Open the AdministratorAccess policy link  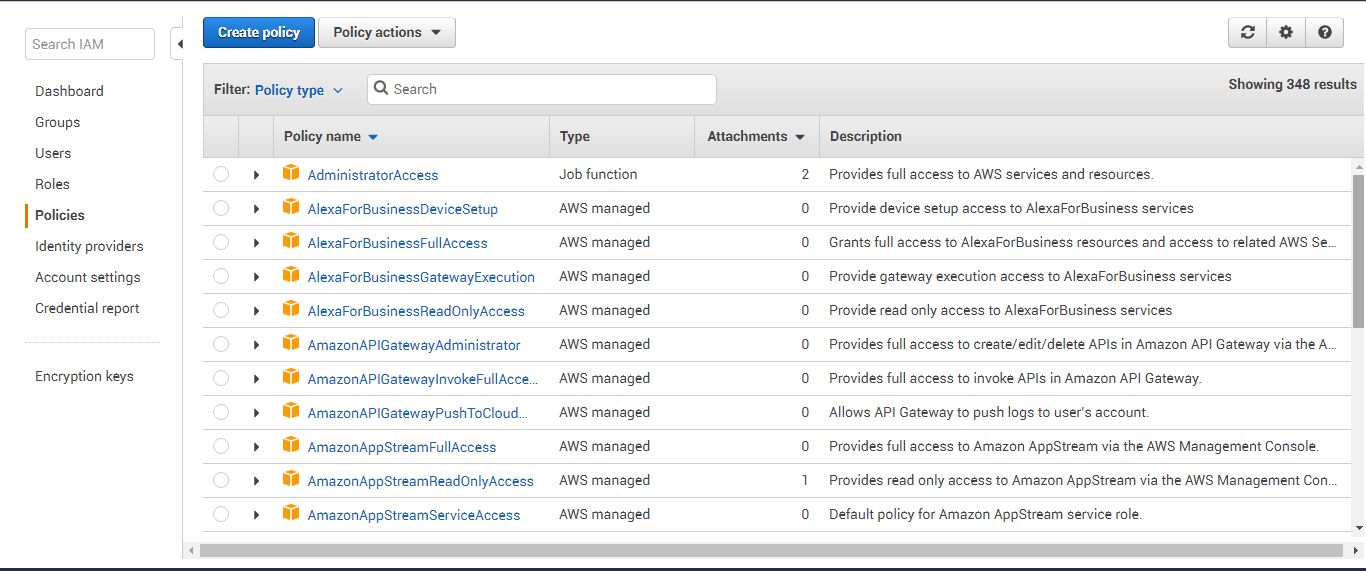373,175
